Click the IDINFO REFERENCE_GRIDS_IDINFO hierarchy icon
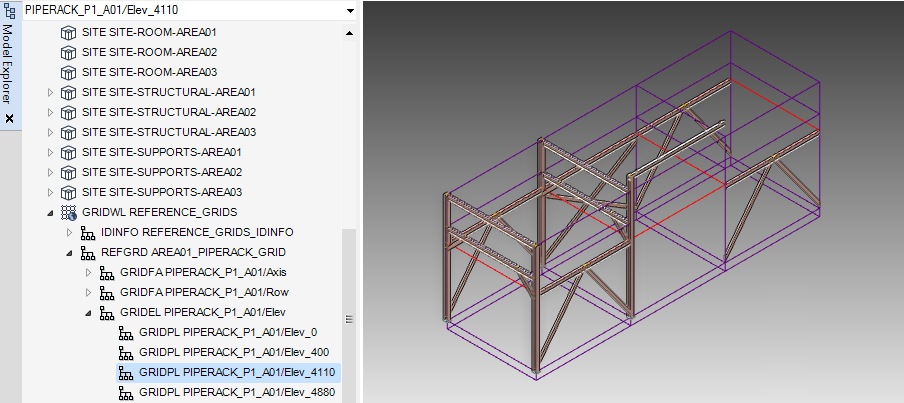 click(88, 232)
